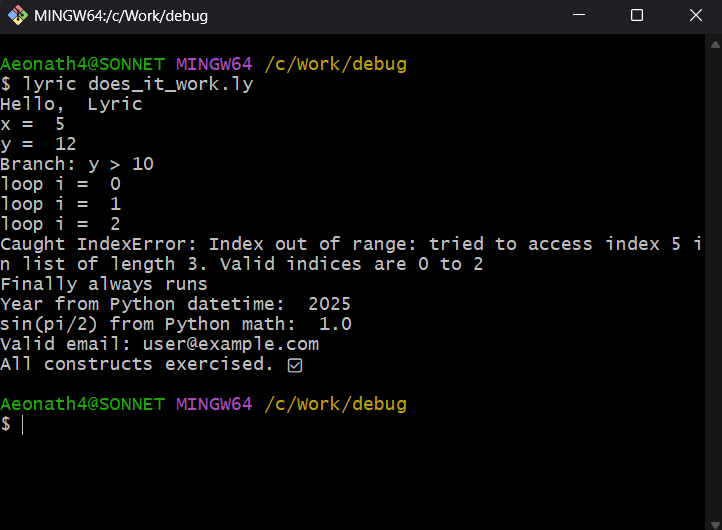This screenshot has width=722, height=530.
Task: Click the yellow /c/Work/debug path in top prompt
Action: click(x=335, y=64)
